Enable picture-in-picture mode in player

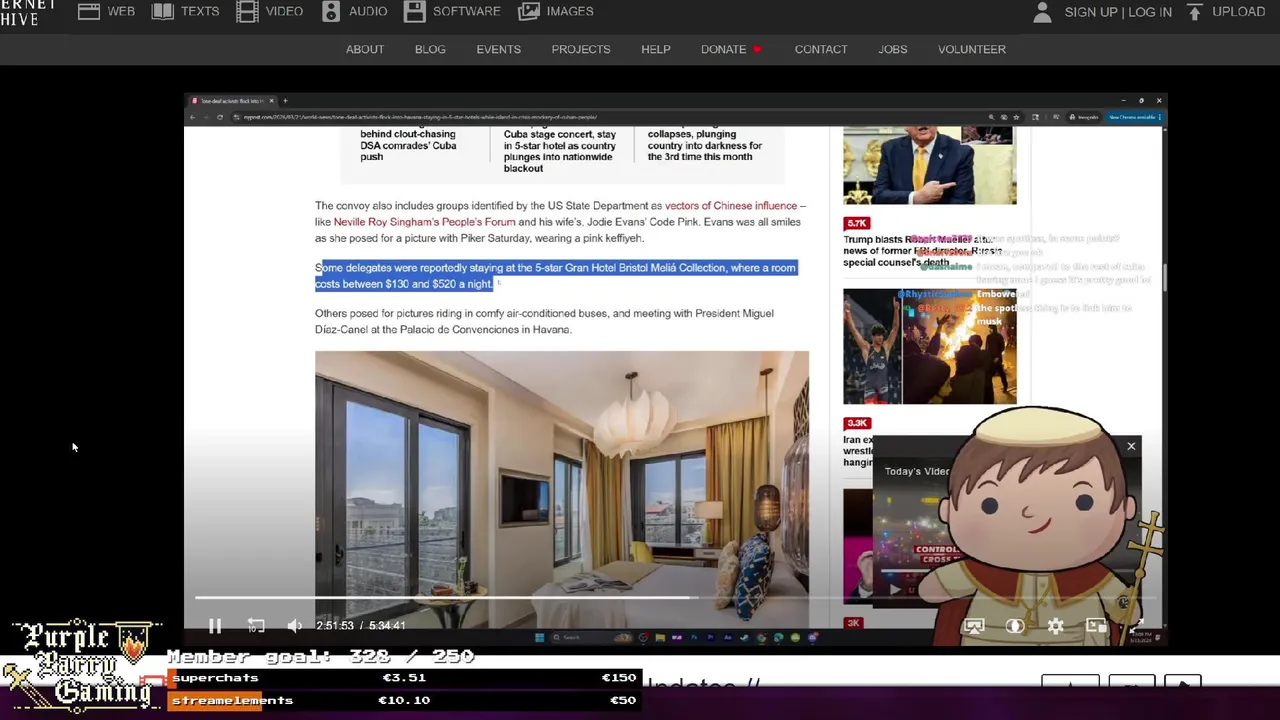pyautogui.click(x=1097, y=626)
